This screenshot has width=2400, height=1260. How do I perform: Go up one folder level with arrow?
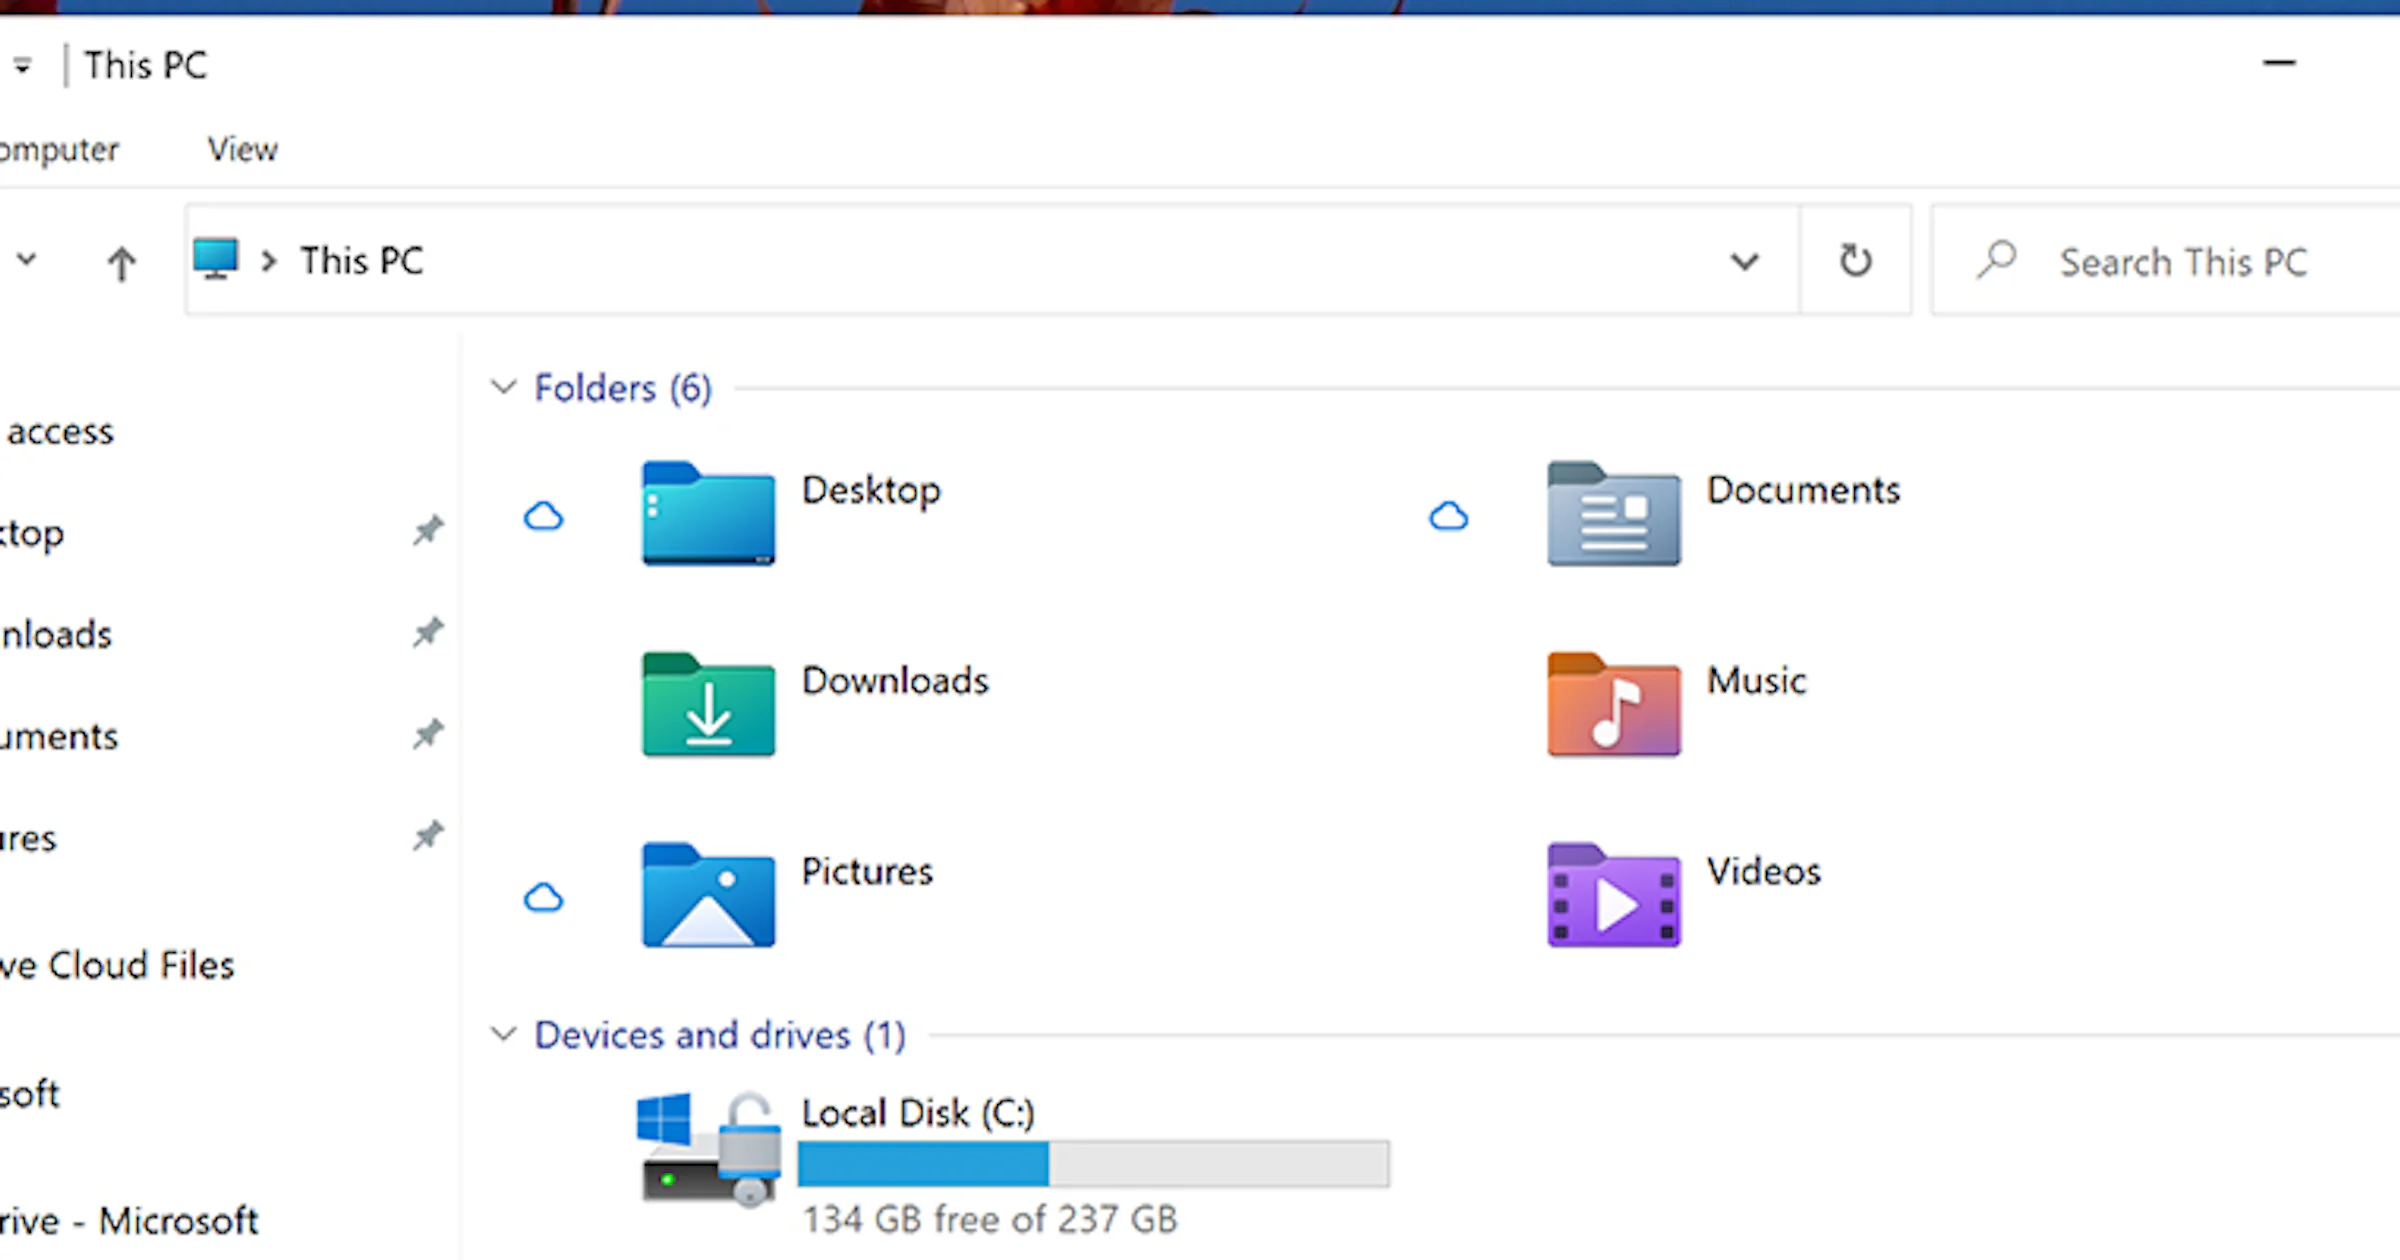pyautogui.click(x=121, y=263)
